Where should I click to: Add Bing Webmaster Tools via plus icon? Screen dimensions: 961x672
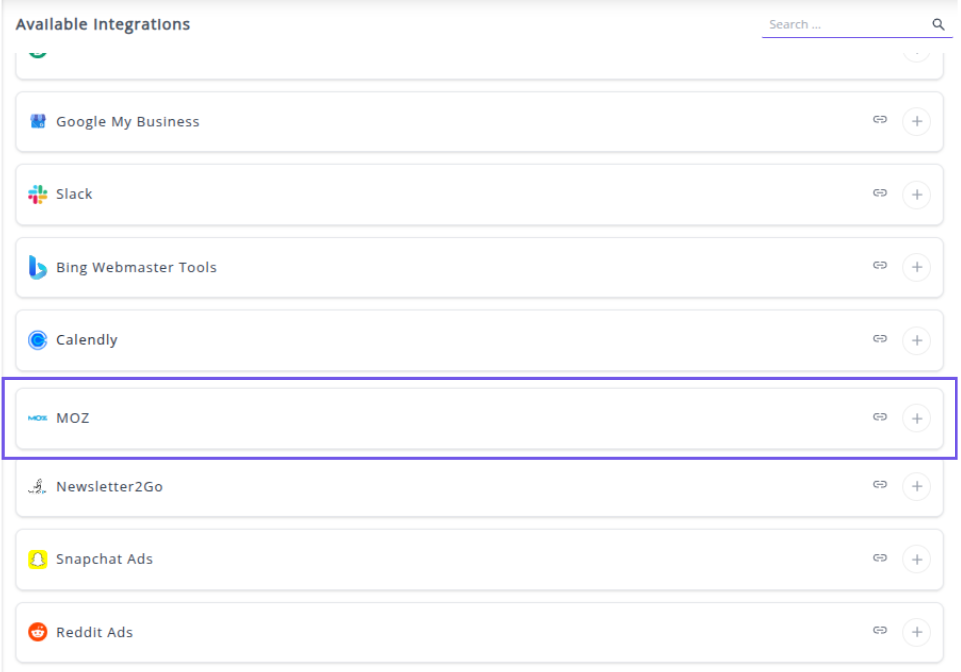point(916,268)
